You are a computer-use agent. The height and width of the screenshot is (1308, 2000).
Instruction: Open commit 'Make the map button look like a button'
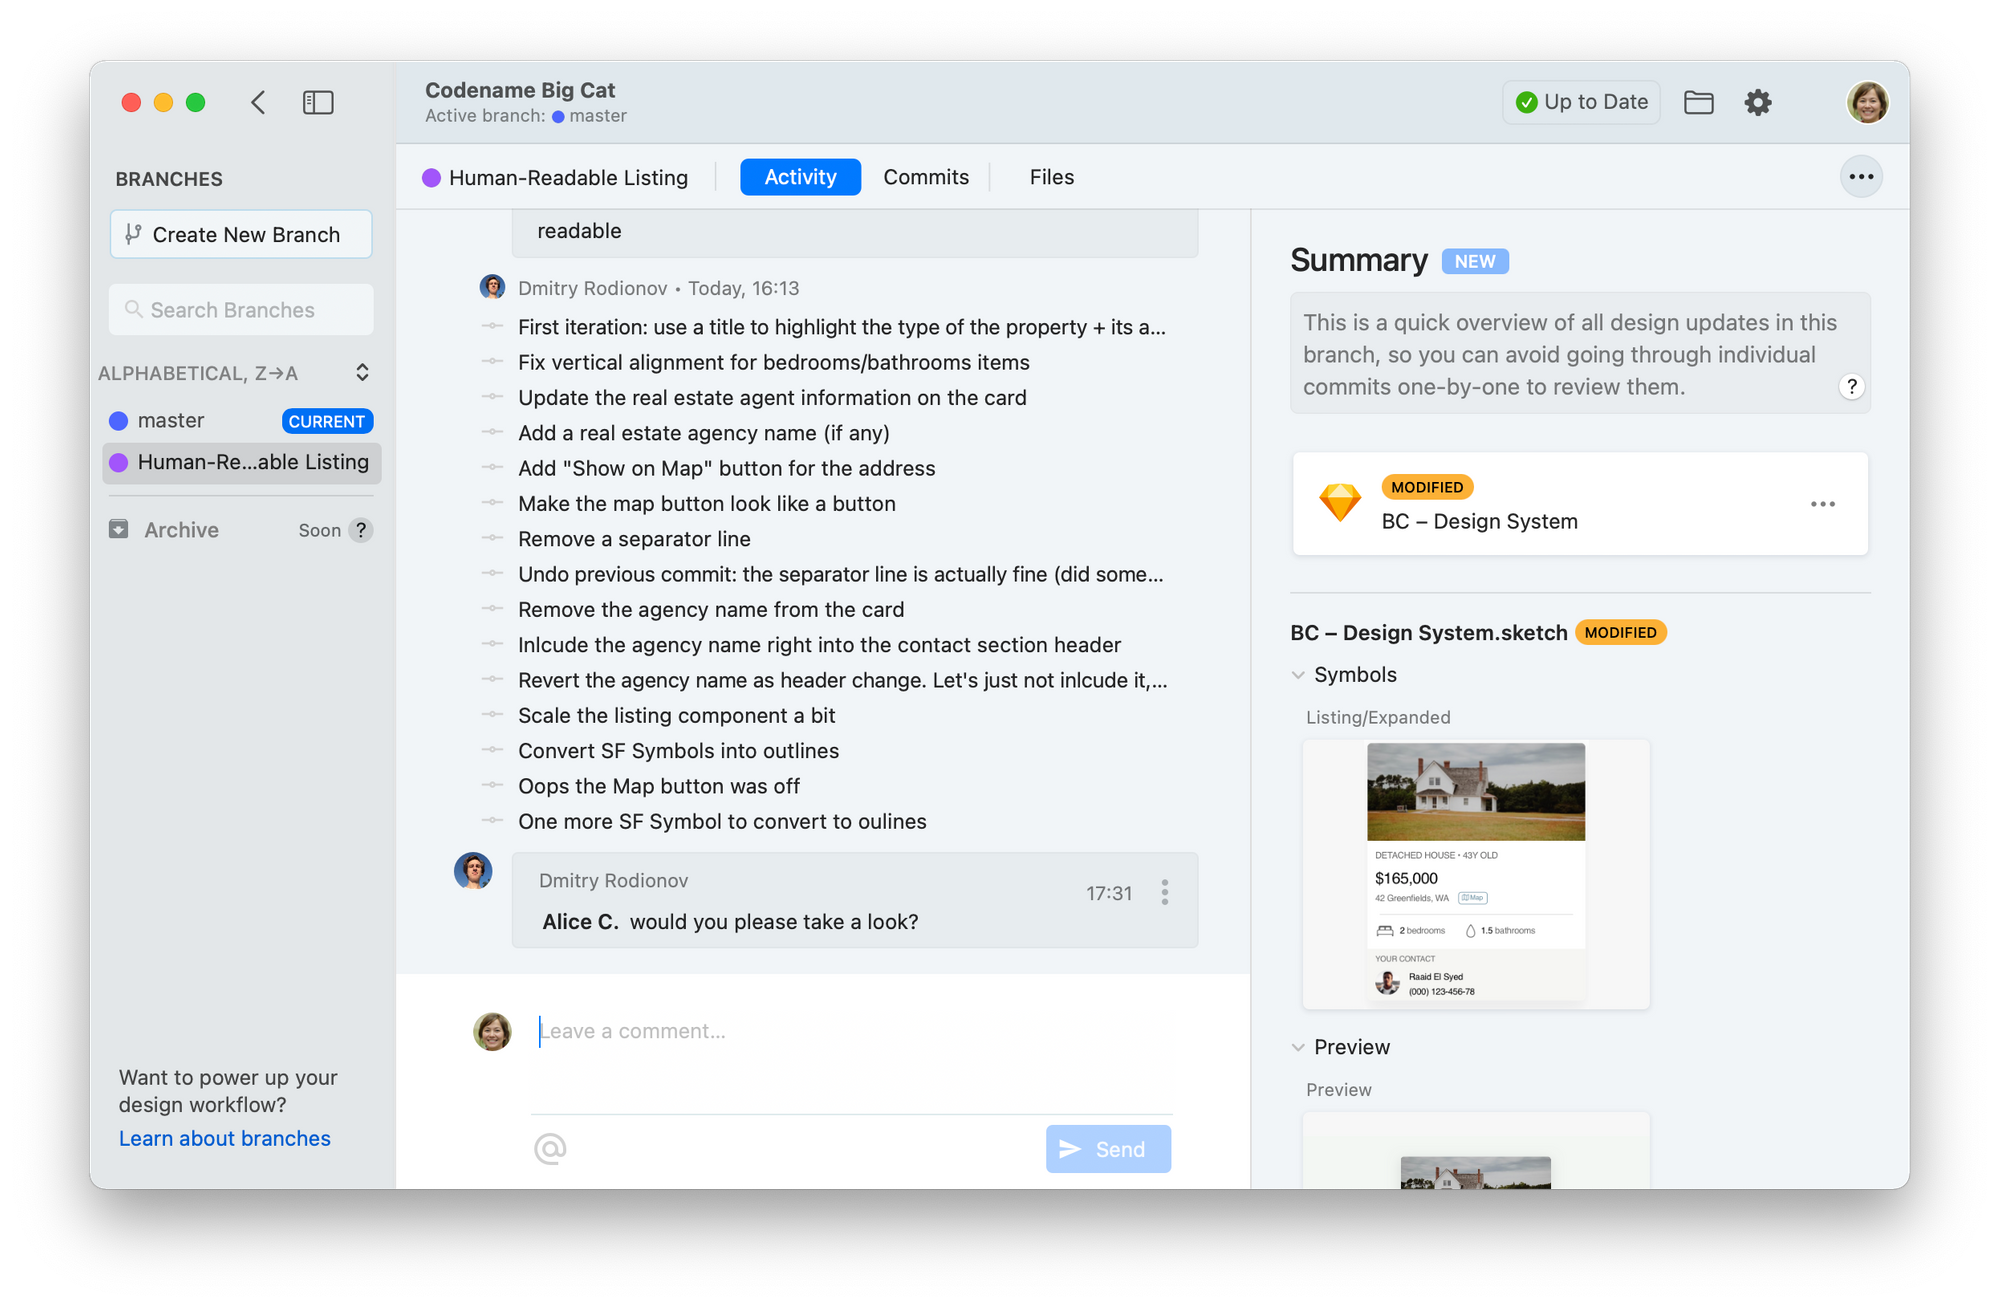707,504
